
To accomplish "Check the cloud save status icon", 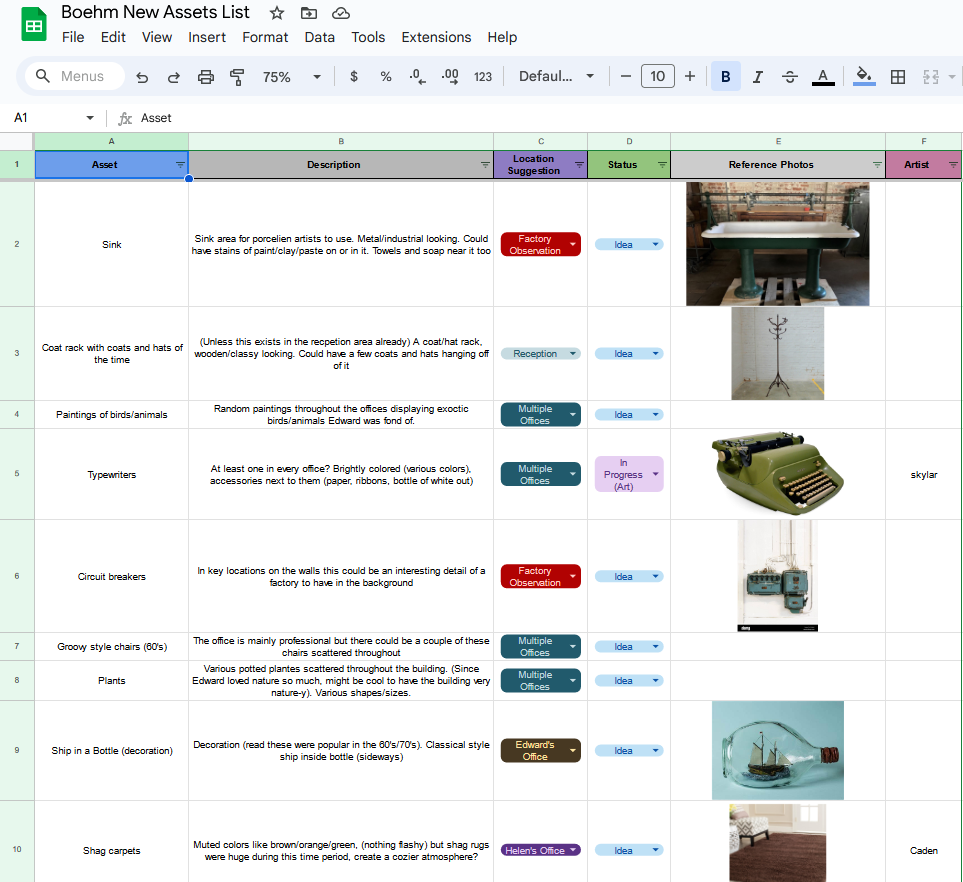I will click(341, 13).
